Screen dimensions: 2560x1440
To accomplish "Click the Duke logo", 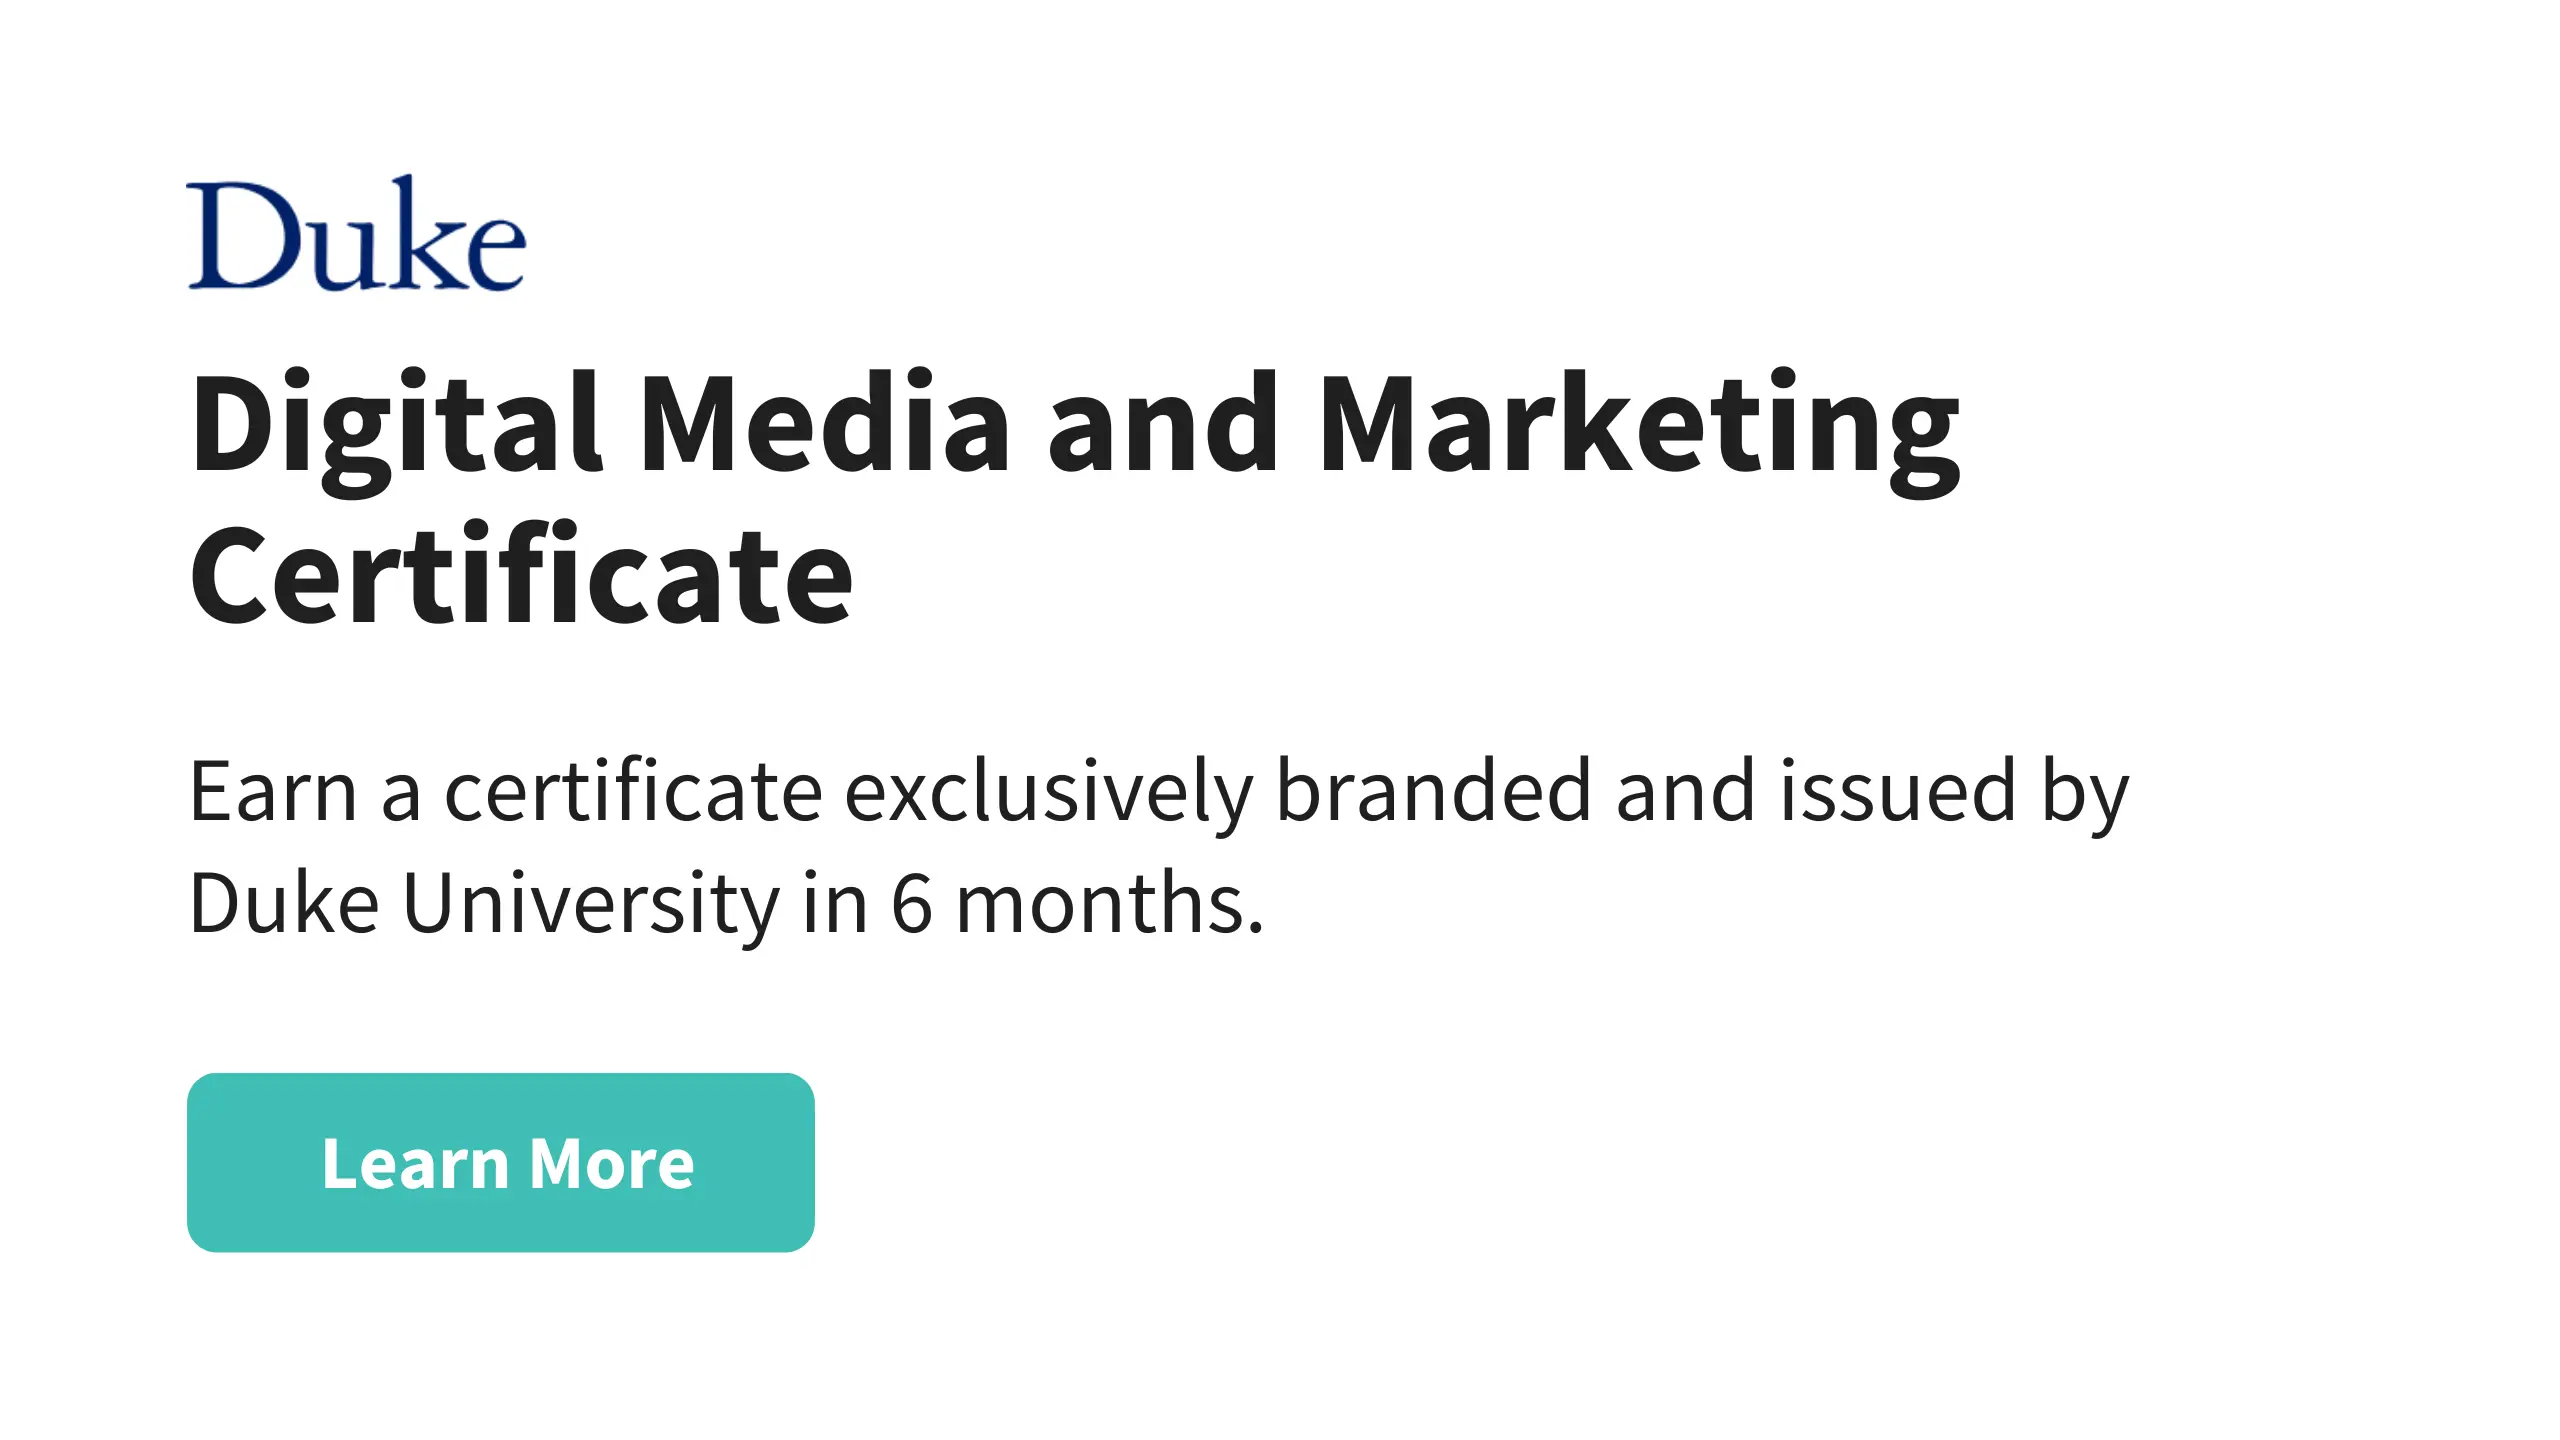I will click(x=356, y=234).
